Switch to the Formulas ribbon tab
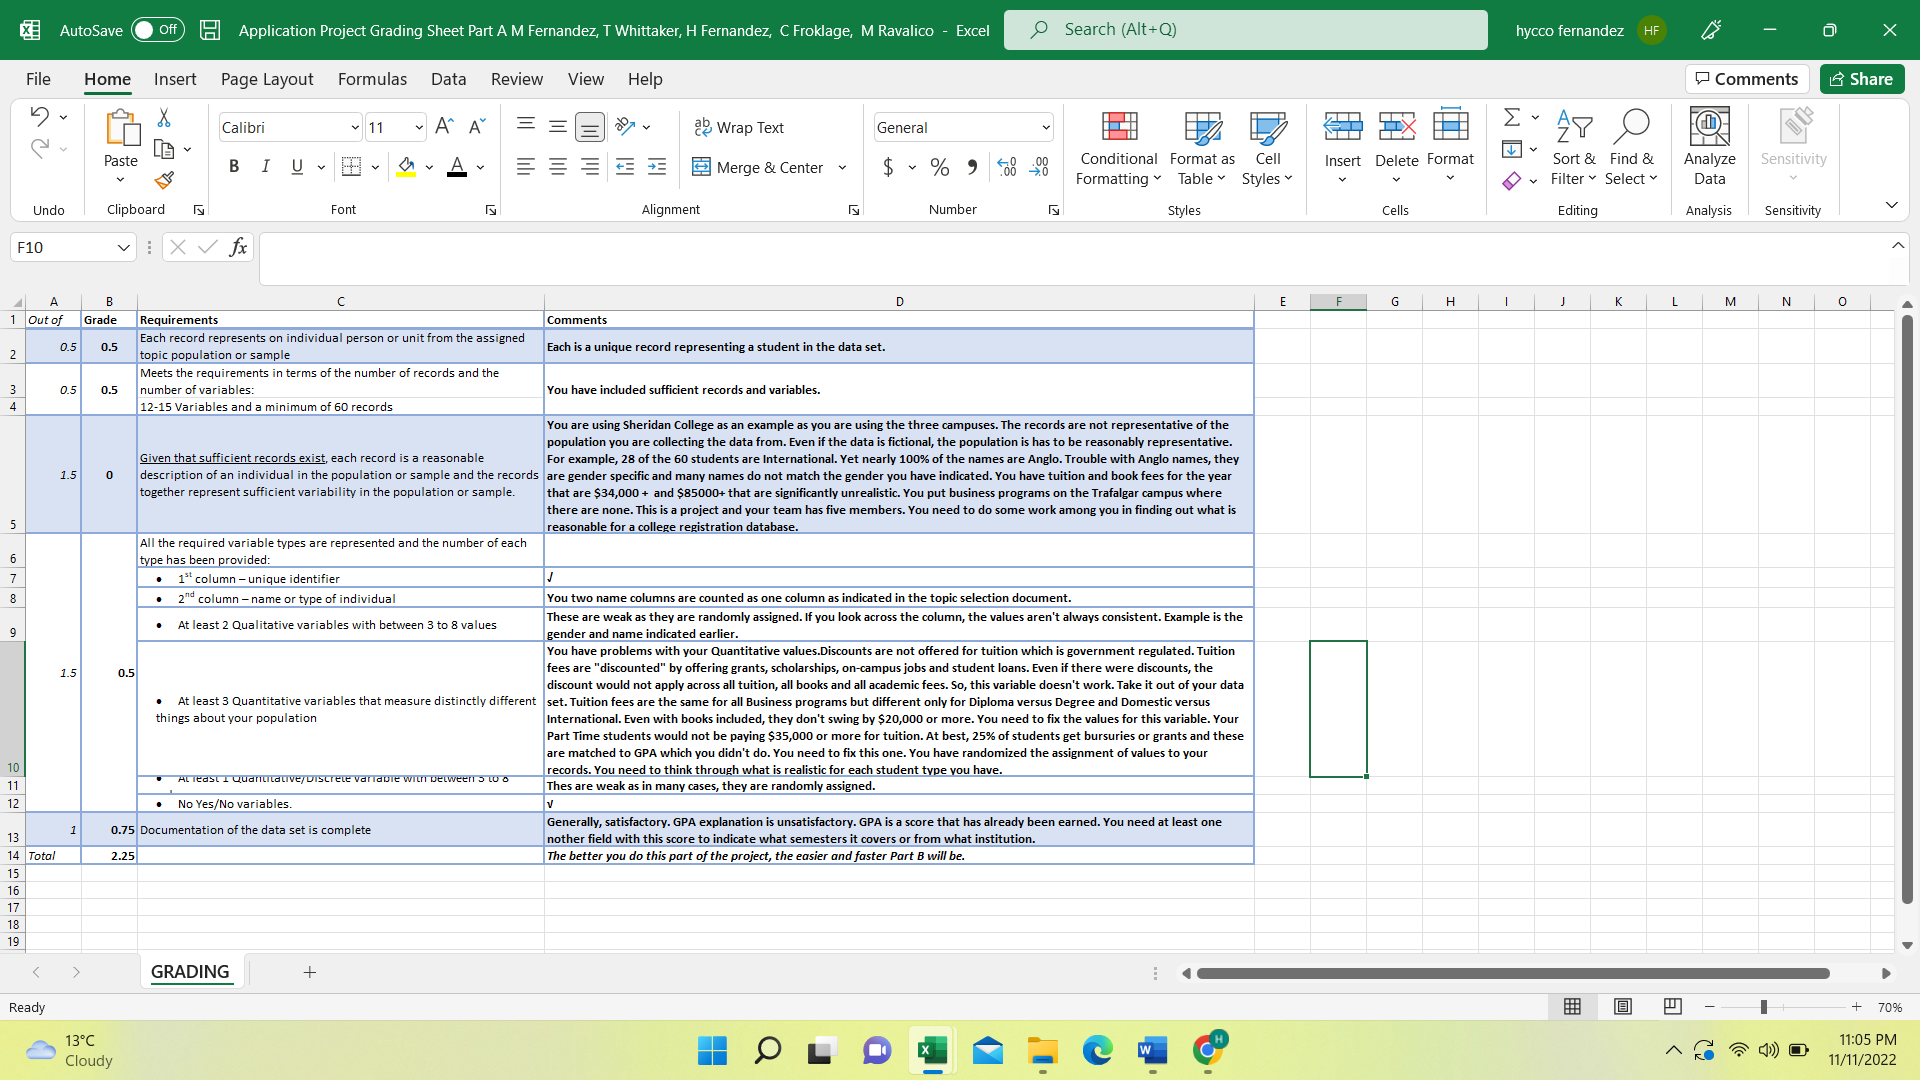This screenshot has height=1080, width=1920. [x=371, y=79]
